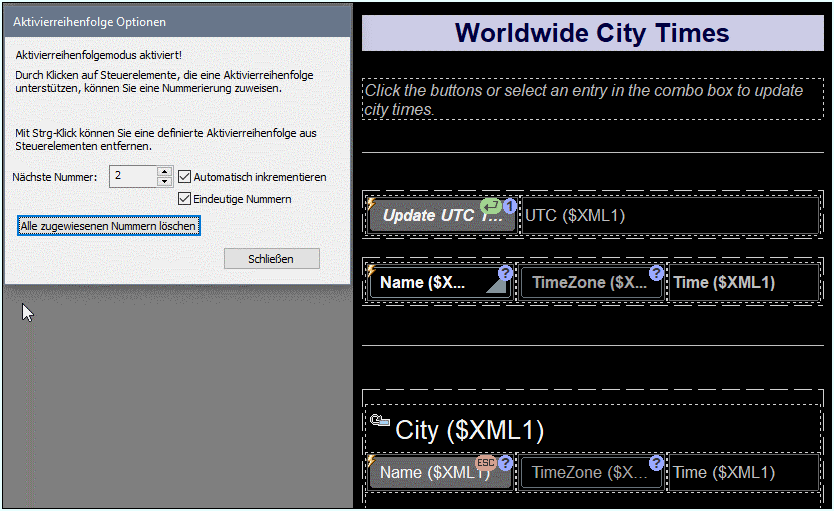Click the ESC badge on lower Name button

pos(485,463)
